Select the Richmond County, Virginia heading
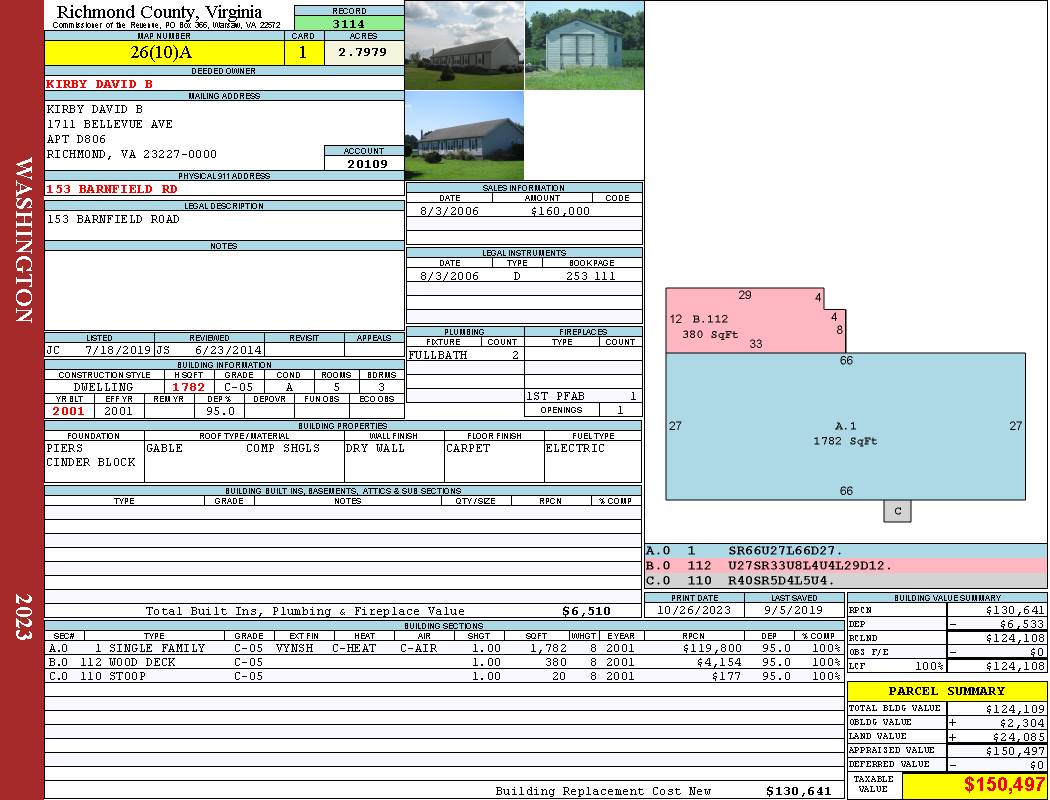The width and height of the screenshot is (1050, 800). pos(159,11)
